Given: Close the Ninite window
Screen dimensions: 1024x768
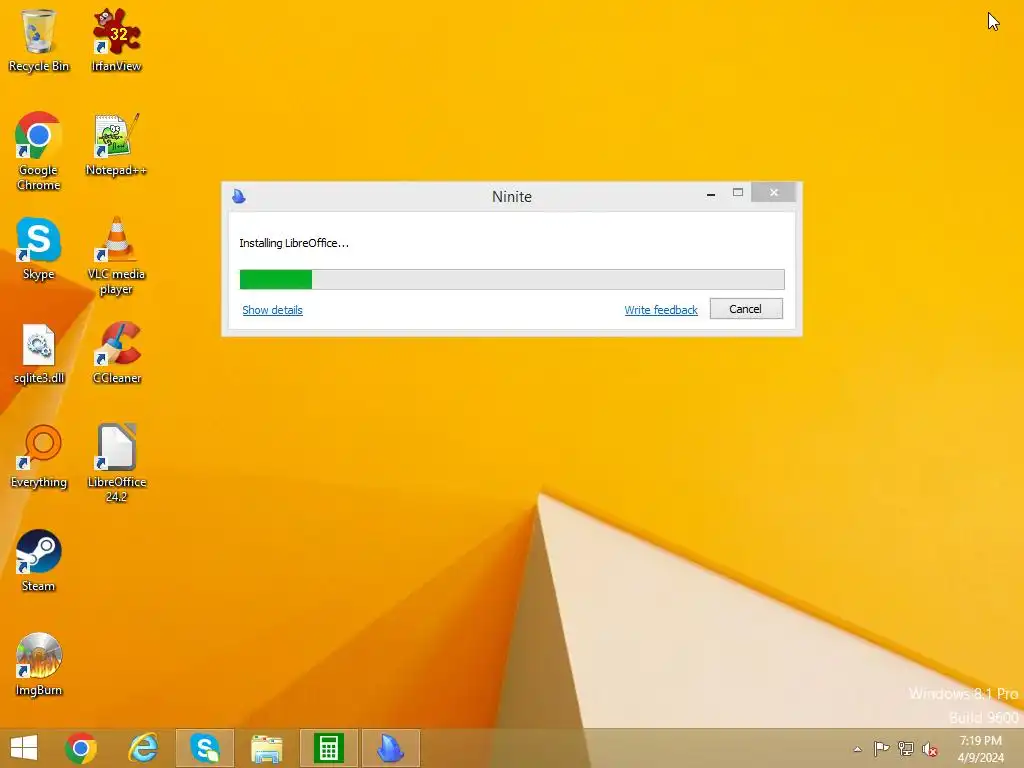Looking at the screenshot, I should coord(773,192).
